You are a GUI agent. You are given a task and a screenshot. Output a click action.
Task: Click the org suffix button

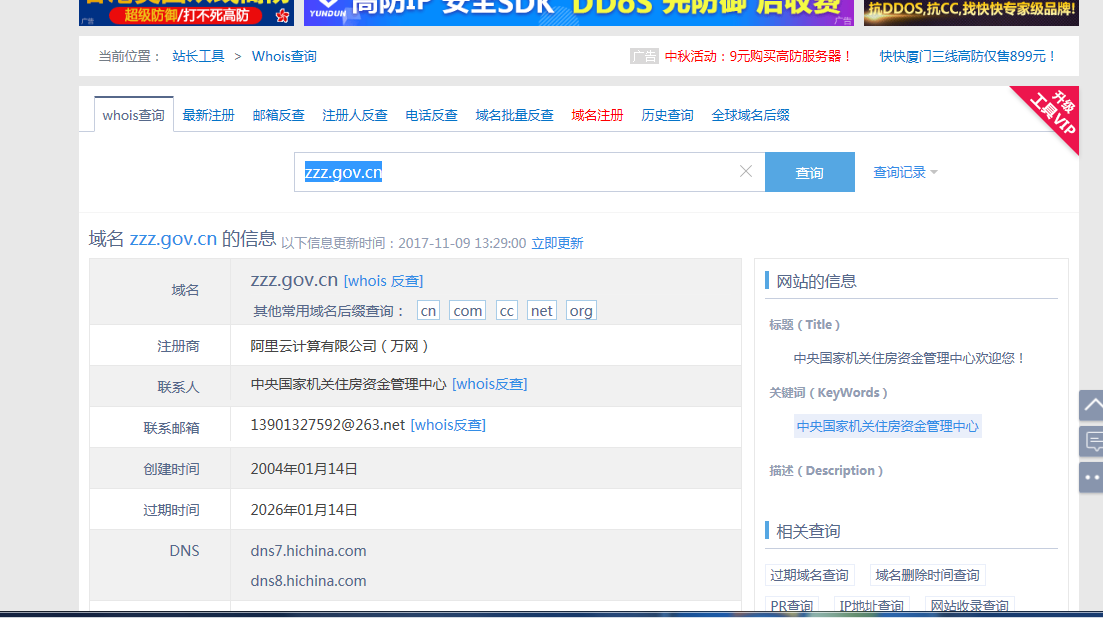point(581,311)
